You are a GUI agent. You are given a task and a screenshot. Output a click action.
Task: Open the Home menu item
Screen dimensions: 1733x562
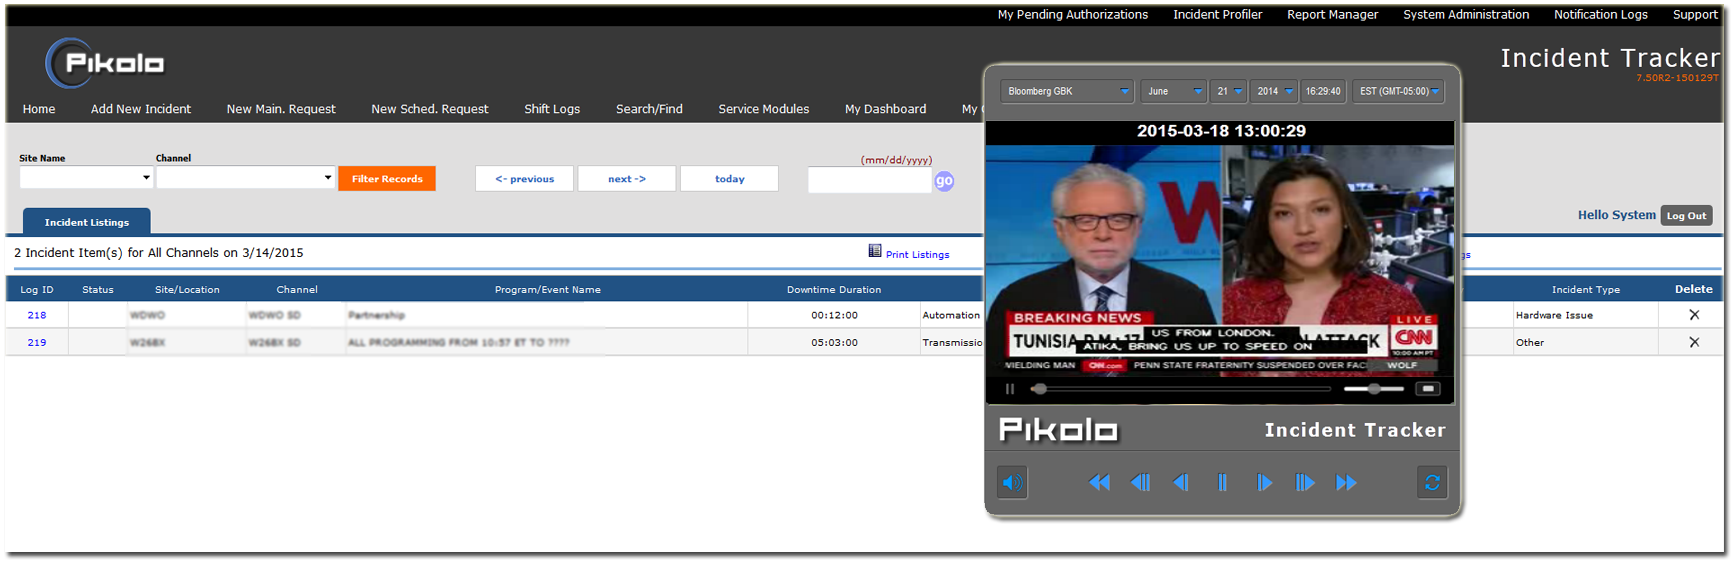(x=39, y=109)
